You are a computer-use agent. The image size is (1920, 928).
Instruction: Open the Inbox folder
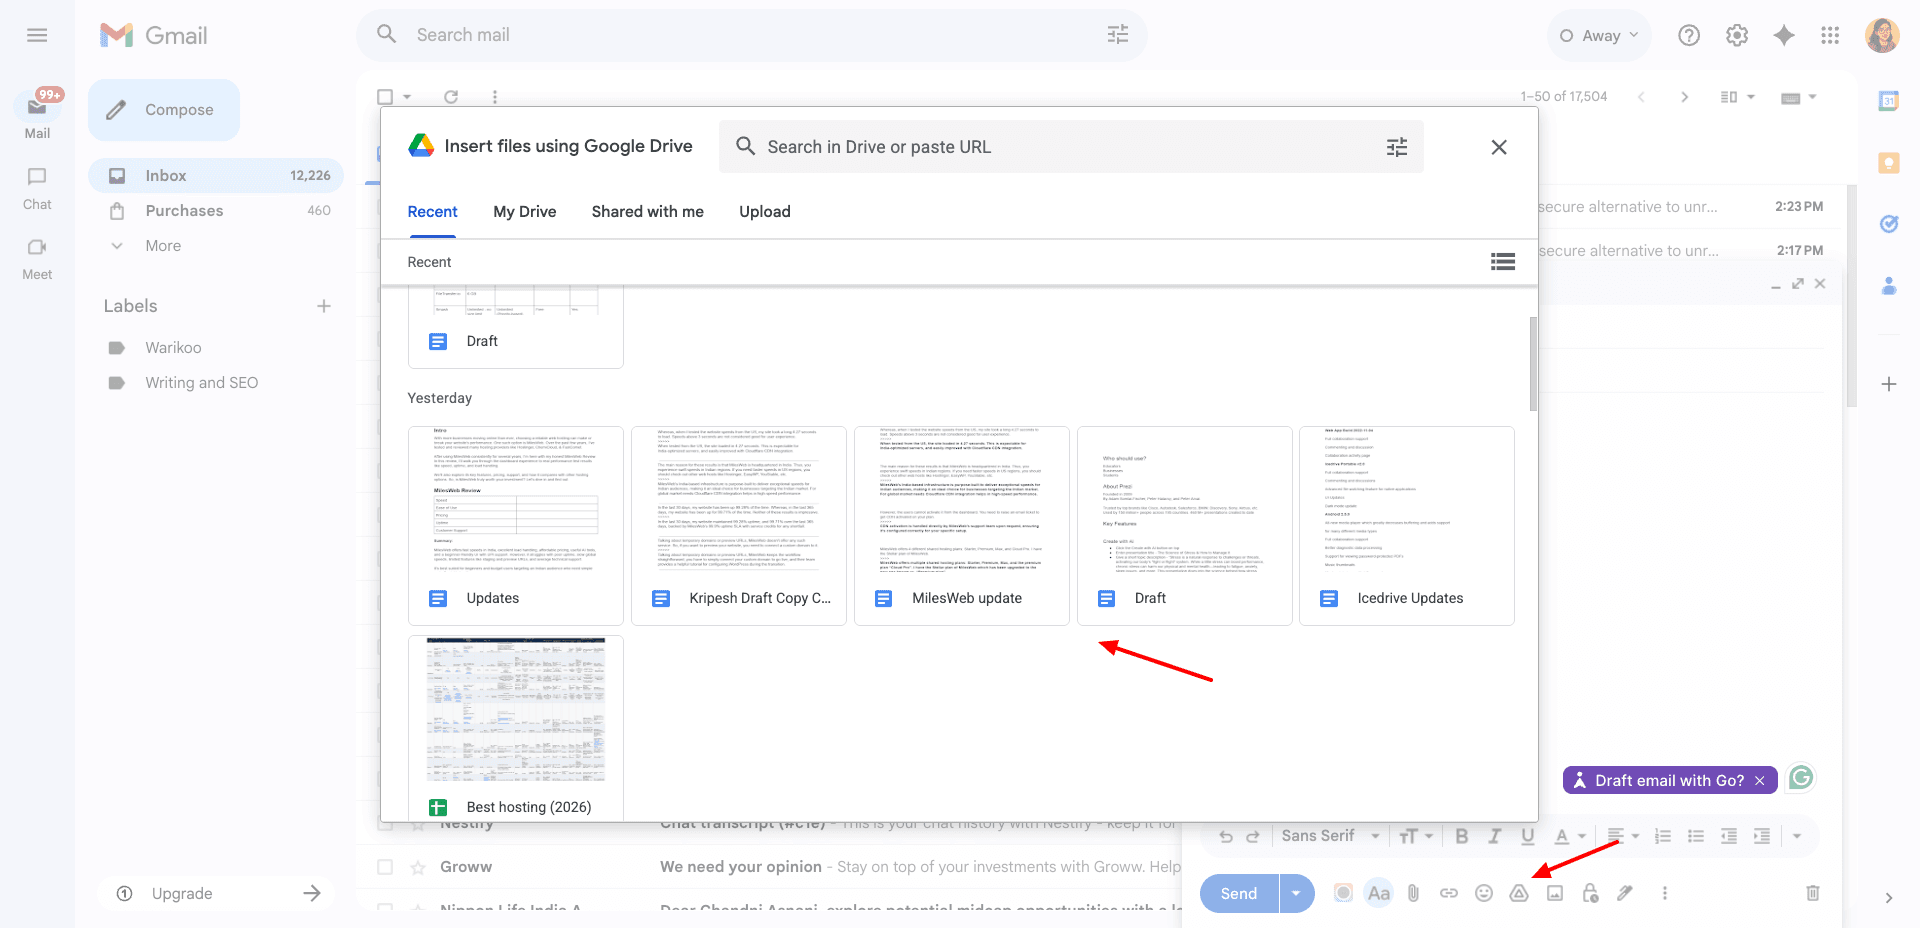pos(216,176)
